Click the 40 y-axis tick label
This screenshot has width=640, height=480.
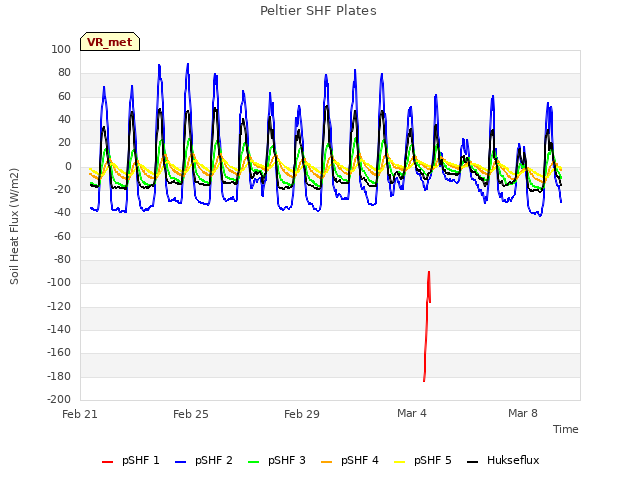point(64,120)
